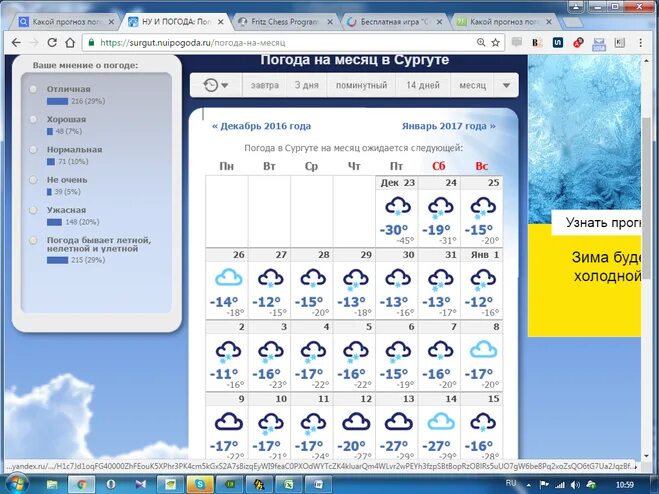Click the red extension icon in toolbar
The height and width of the screenshot is (494, 659).
pos(578,42)
